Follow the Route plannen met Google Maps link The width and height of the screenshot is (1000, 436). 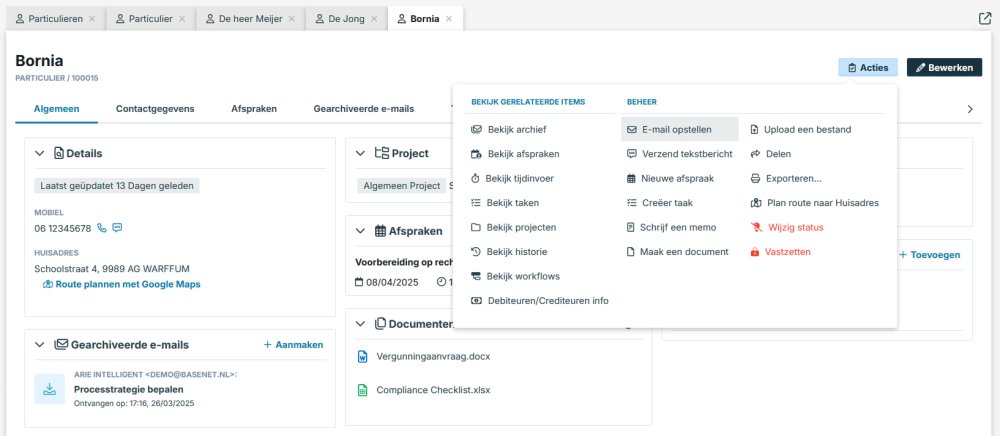coord(120,284)
